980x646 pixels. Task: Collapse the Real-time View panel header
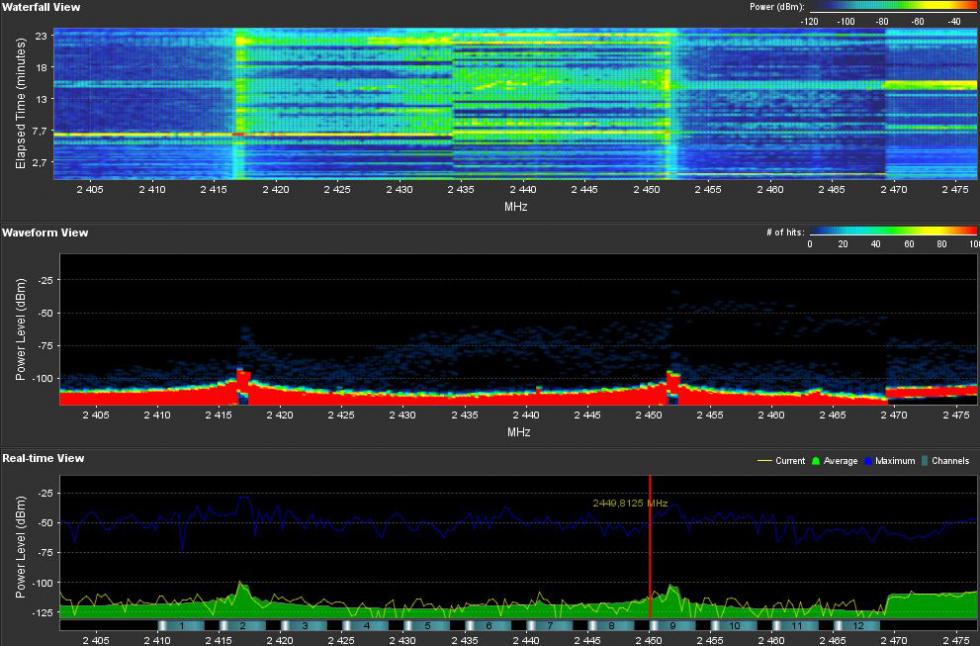[42, 458]
